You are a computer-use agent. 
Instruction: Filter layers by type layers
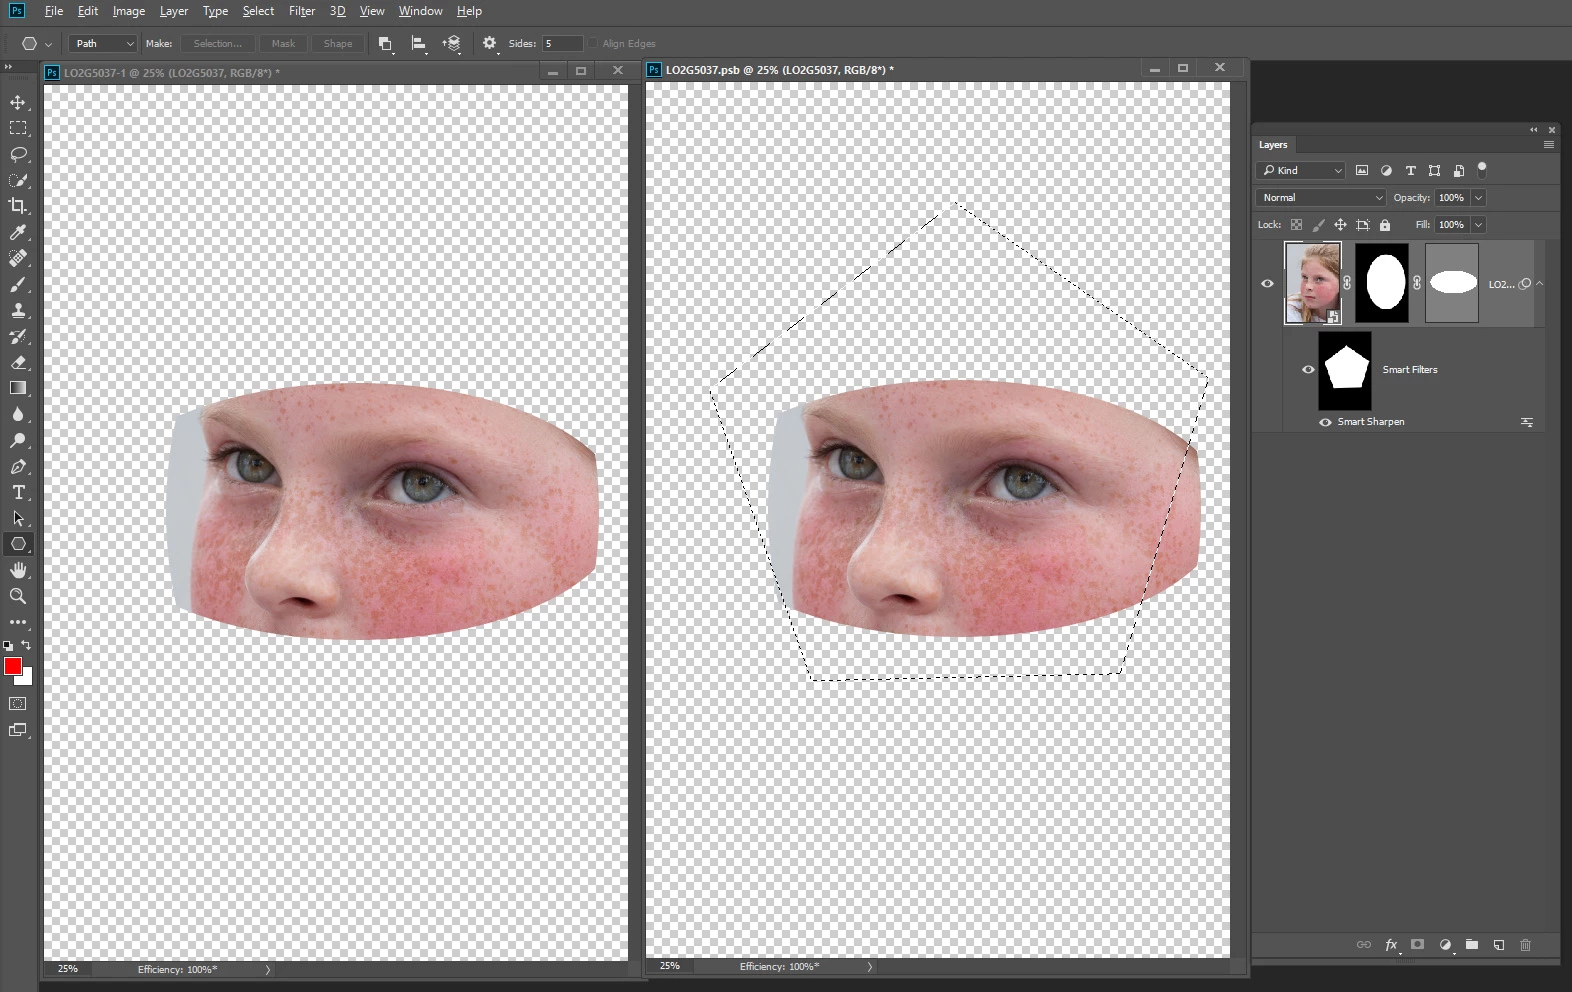click(1410, 170)
